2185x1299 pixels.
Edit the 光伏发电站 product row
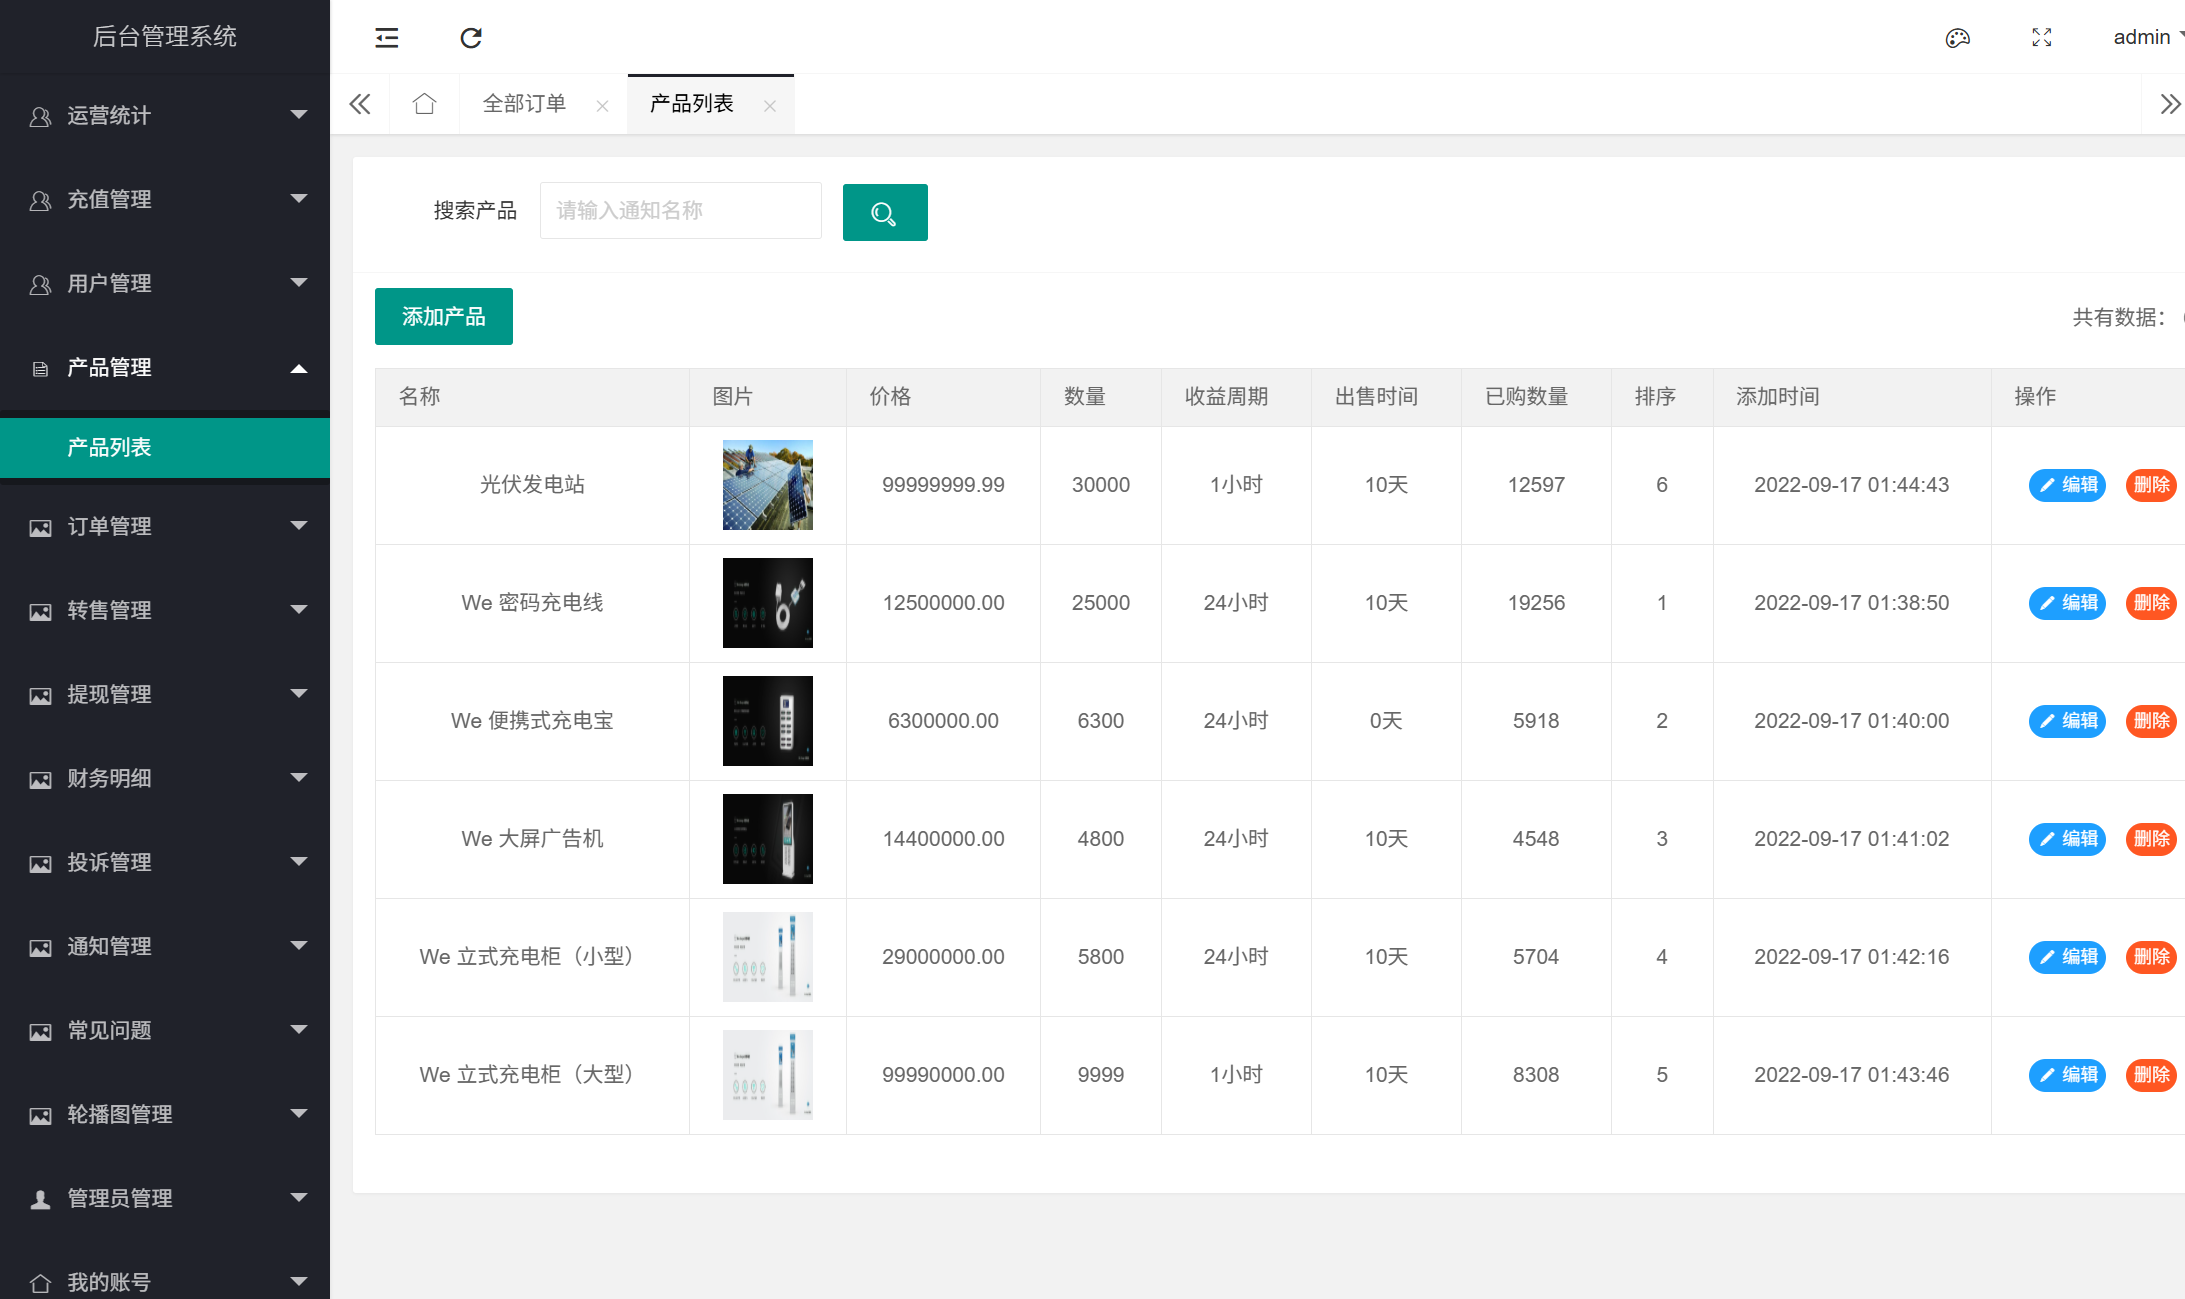[2066, 485]
